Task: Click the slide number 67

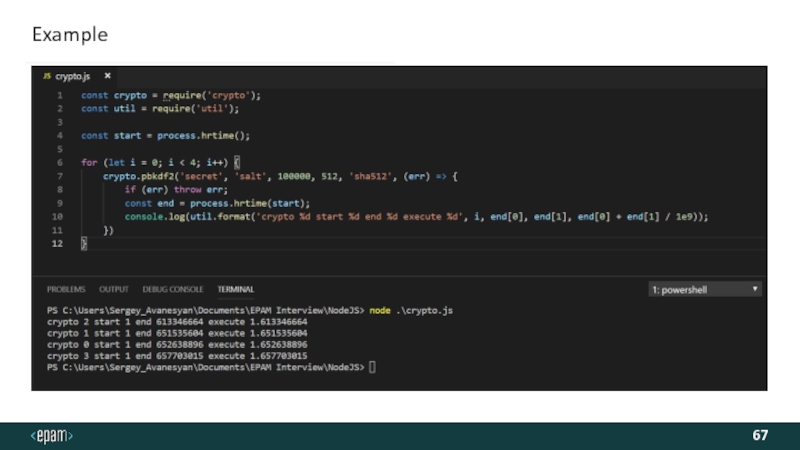Action: 760,436
